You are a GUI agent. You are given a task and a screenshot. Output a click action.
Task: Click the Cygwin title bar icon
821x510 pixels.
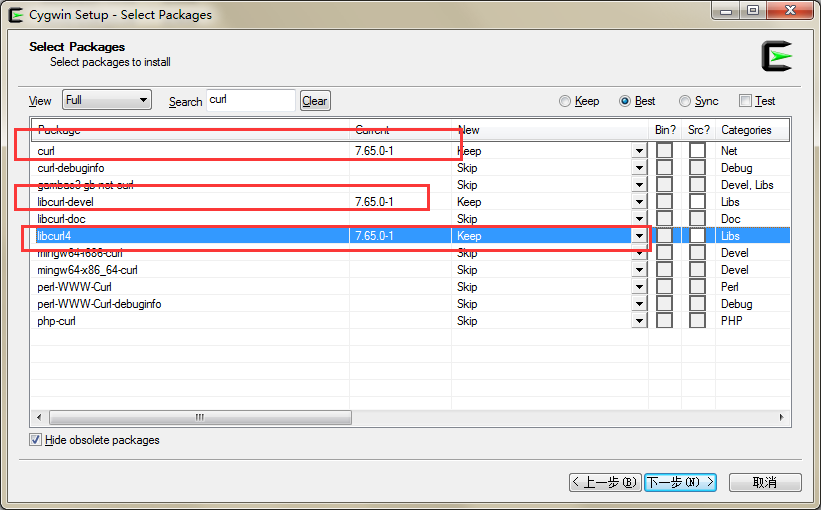(x=16, y=15)
